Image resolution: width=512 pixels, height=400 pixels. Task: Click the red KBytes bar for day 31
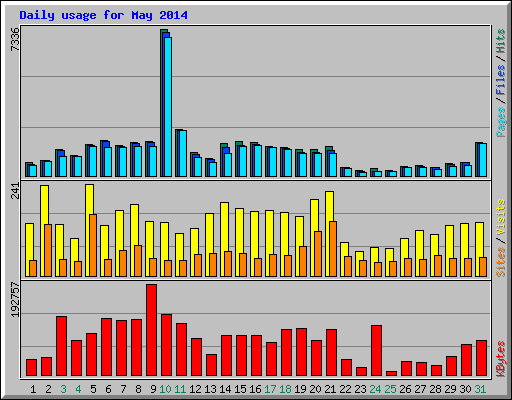[x=482, y=358]
